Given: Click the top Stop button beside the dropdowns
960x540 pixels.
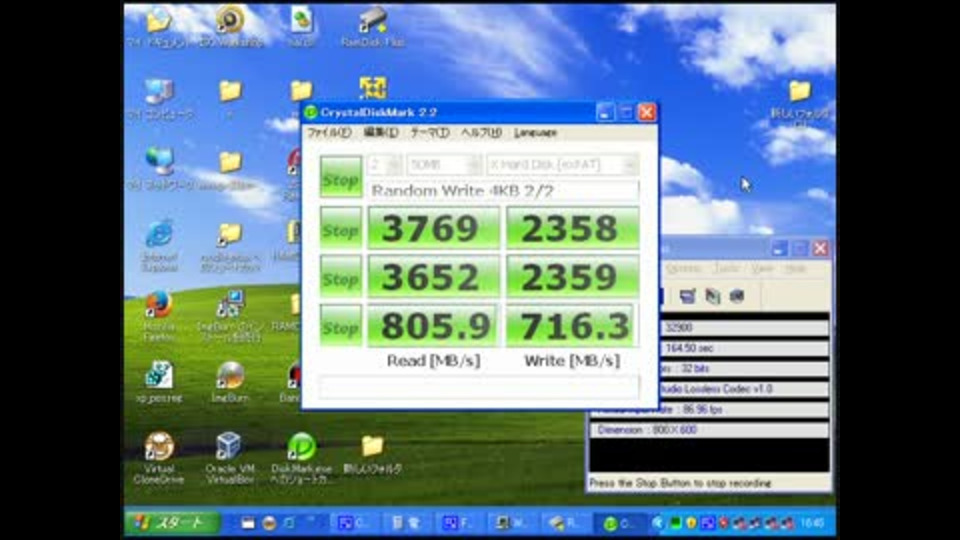Looking at the screenshot, I should (x=340, y=177).
